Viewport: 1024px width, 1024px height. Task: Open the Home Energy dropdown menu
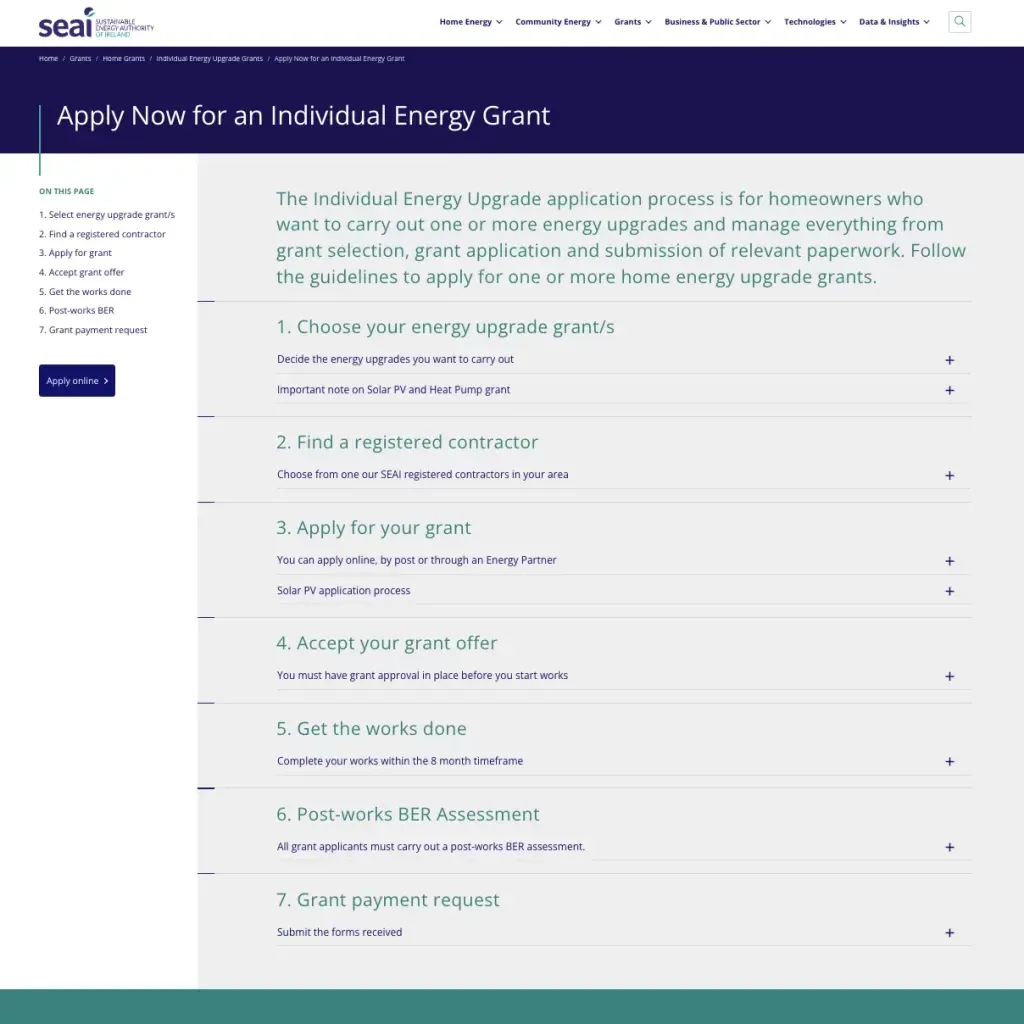click(471, 22)
